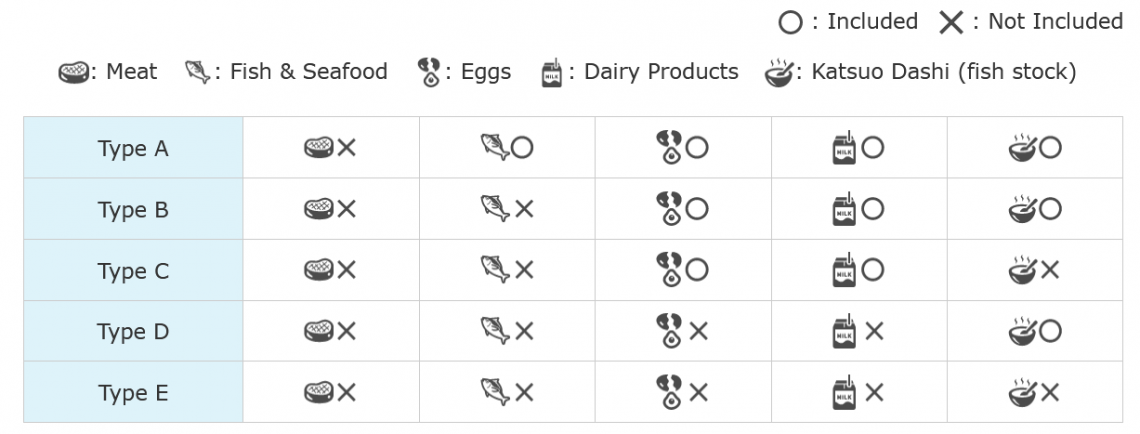The image size is (1140, 434).
Task: Click the Dairy Products milk carton legend icon
Action: 552,73
